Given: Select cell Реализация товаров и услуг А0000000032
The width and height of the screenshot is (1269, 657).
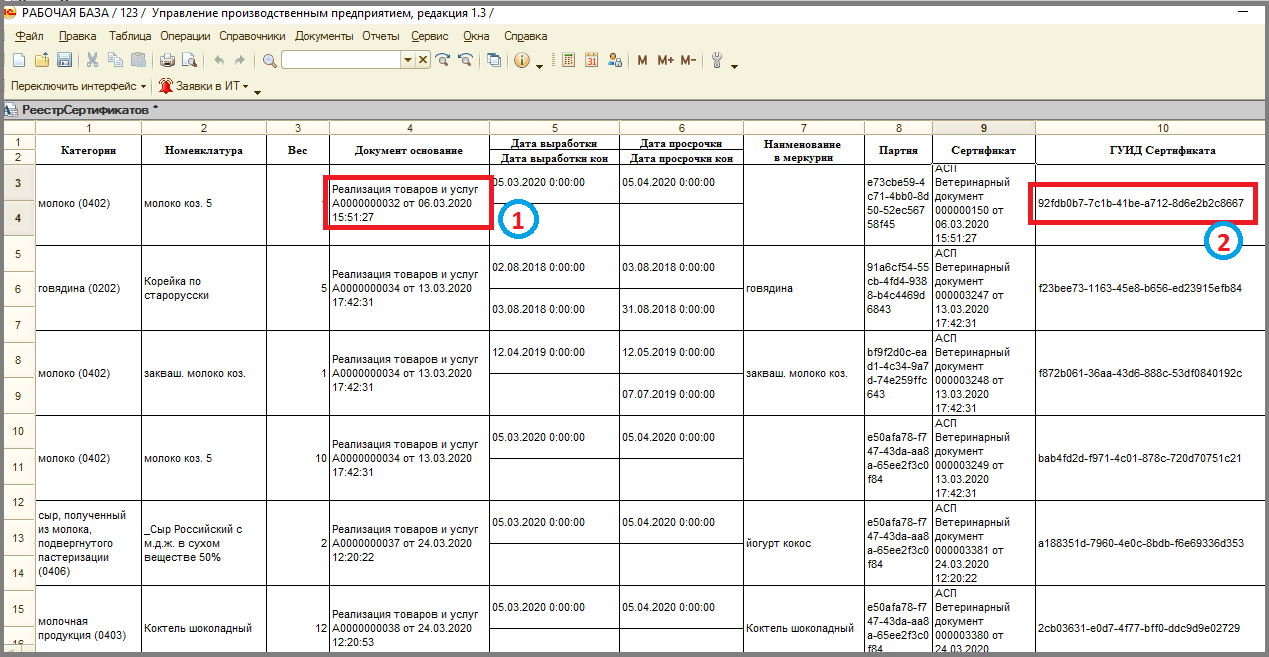Looking at the screenshot, I should click(409, 202).
